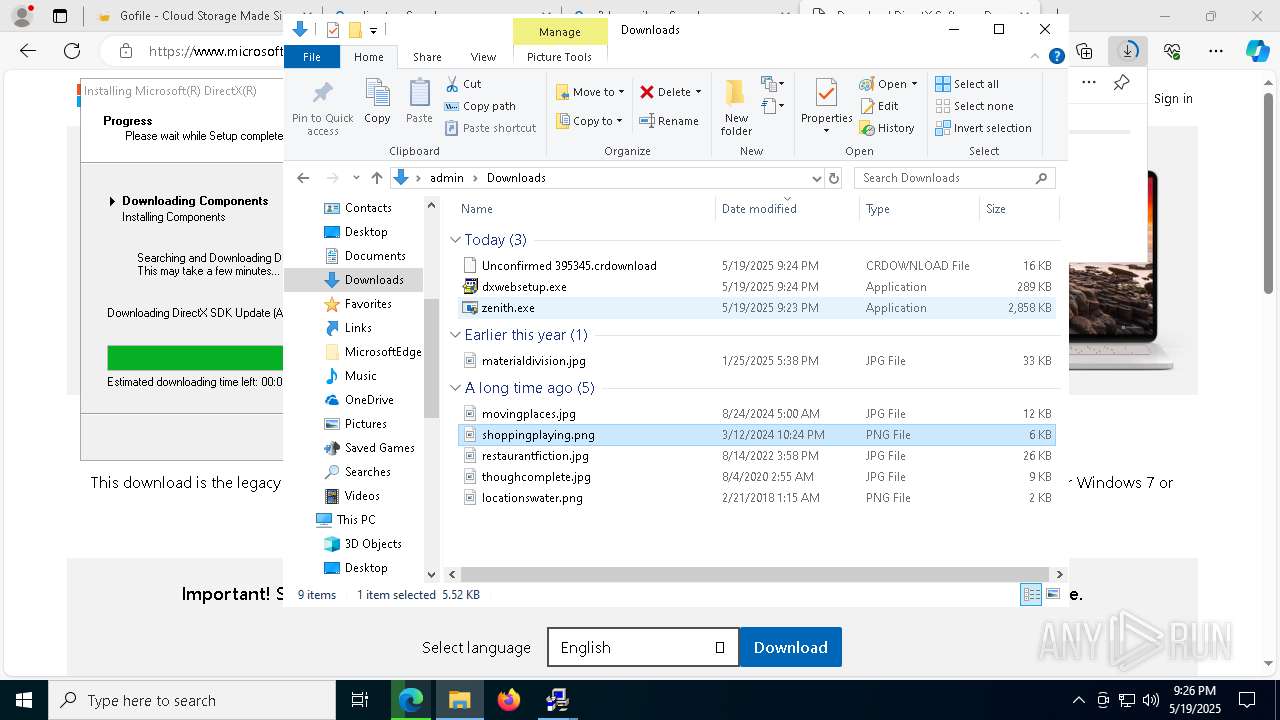Select Unconfirmed 395345.crdownload file

click(756, 266)
